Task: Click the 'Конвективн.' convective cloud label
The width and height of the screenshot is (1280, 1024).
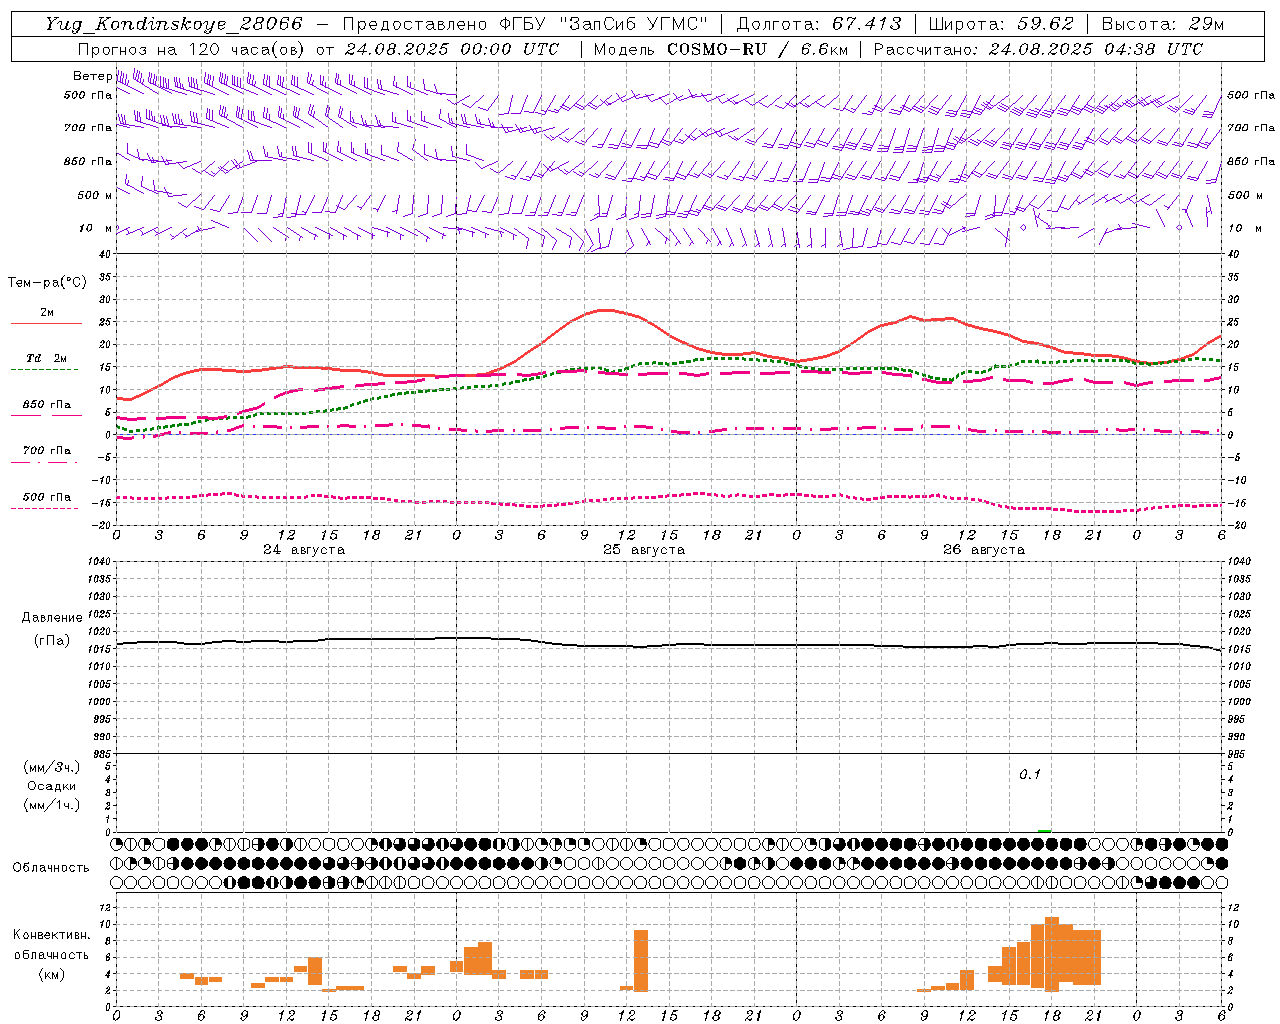Action: pos(52,935)
